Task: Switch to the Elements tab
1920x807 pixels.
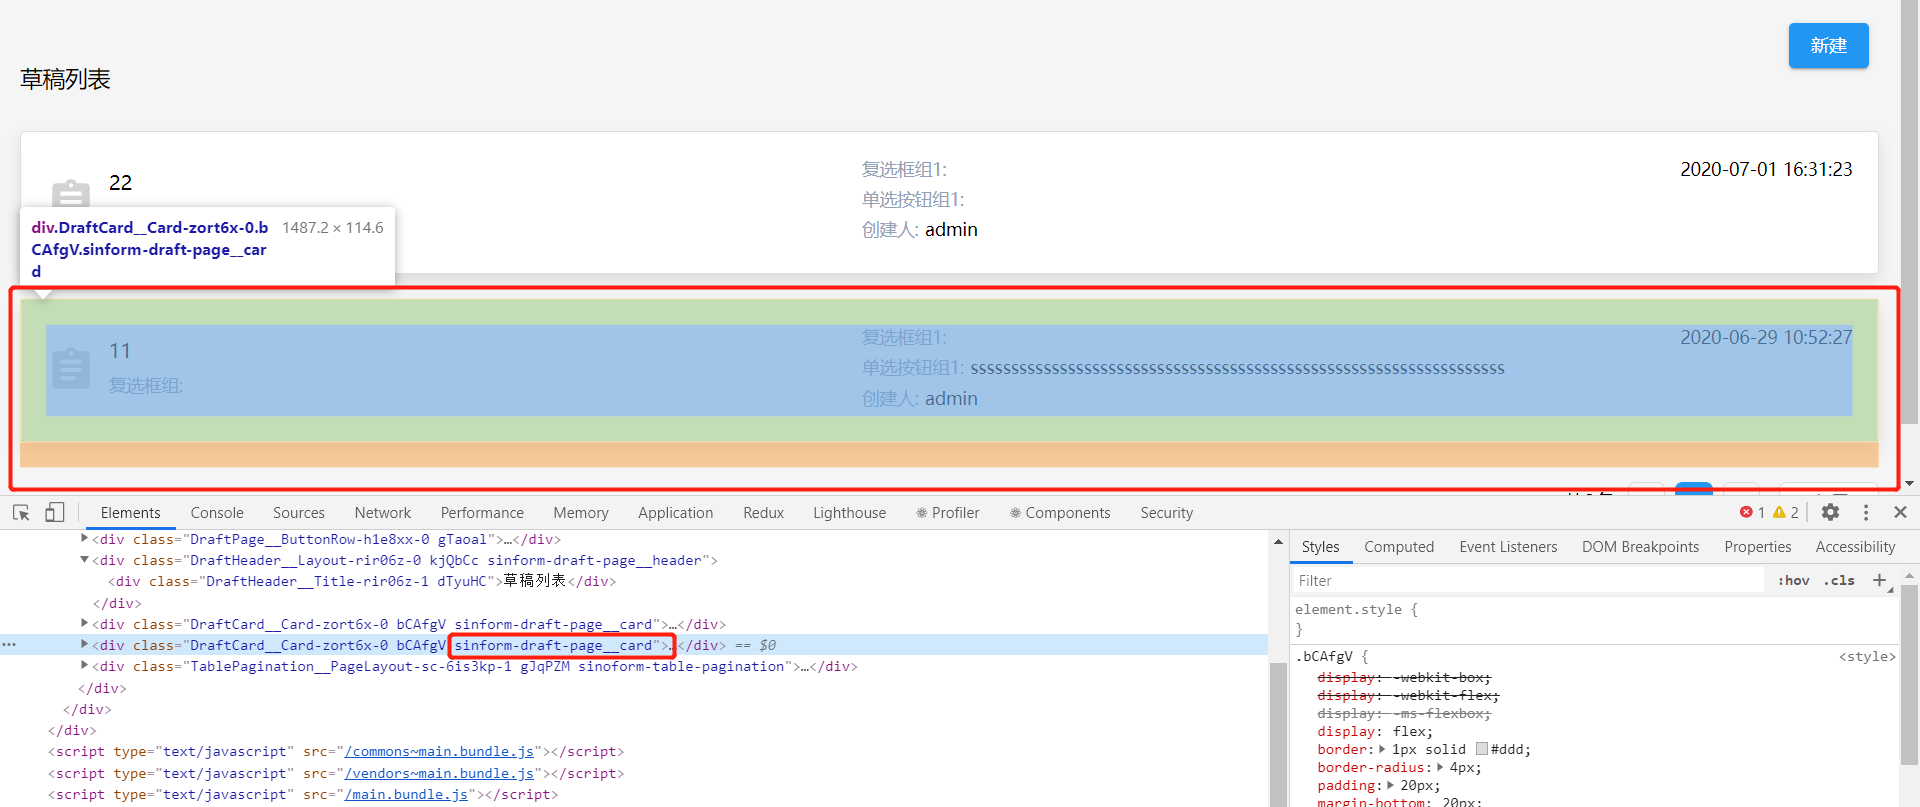Action: pyautogui.click(x=130, y=513)
